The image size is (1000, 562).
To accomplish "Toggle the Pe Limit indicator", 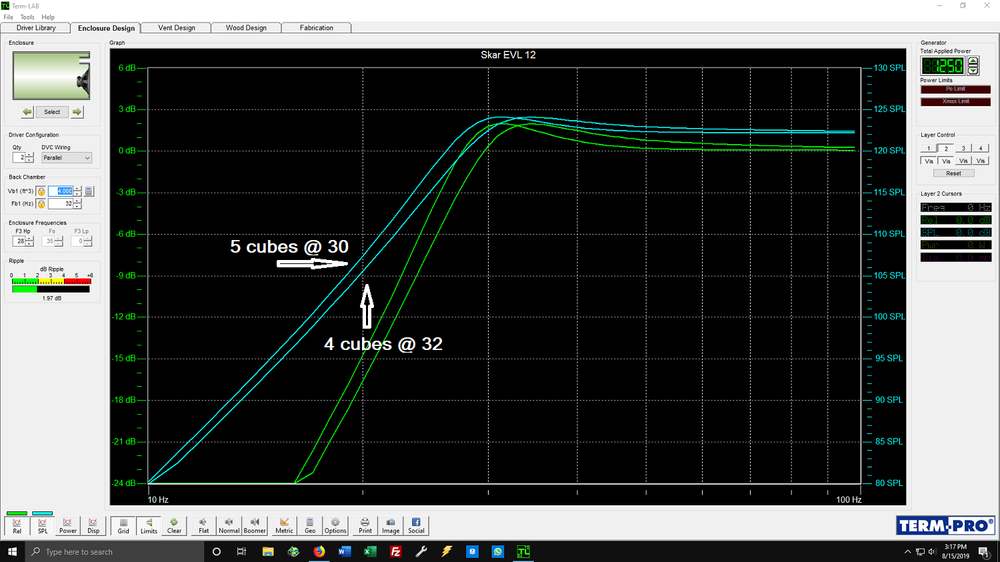I will 955,89.
